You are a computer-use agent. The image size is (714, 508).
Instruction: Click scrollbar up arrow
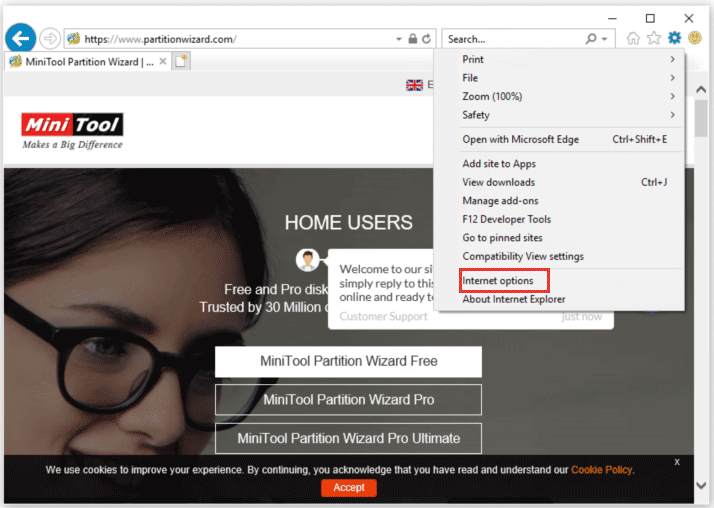pos(701,90)
